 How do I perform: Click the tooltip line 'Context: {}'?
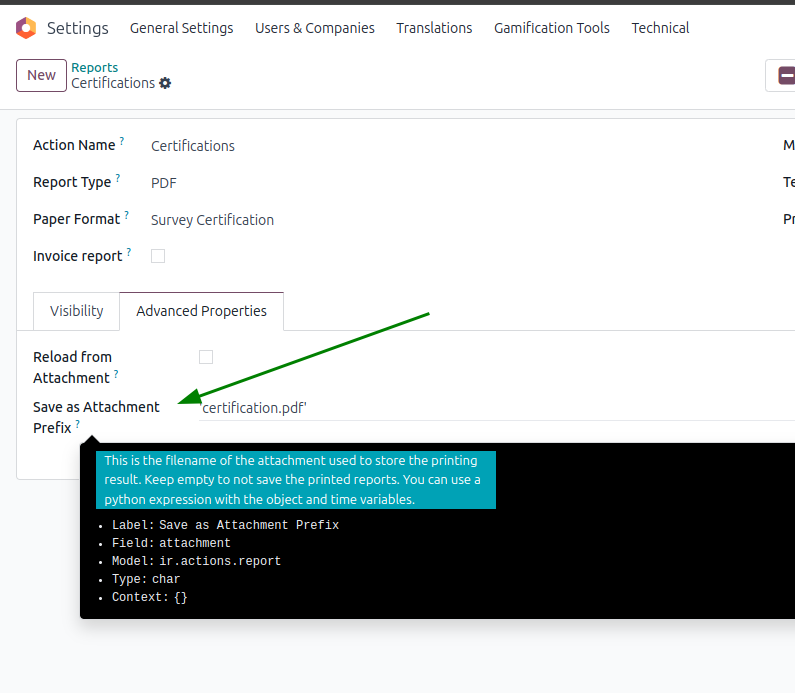point(150,597)
